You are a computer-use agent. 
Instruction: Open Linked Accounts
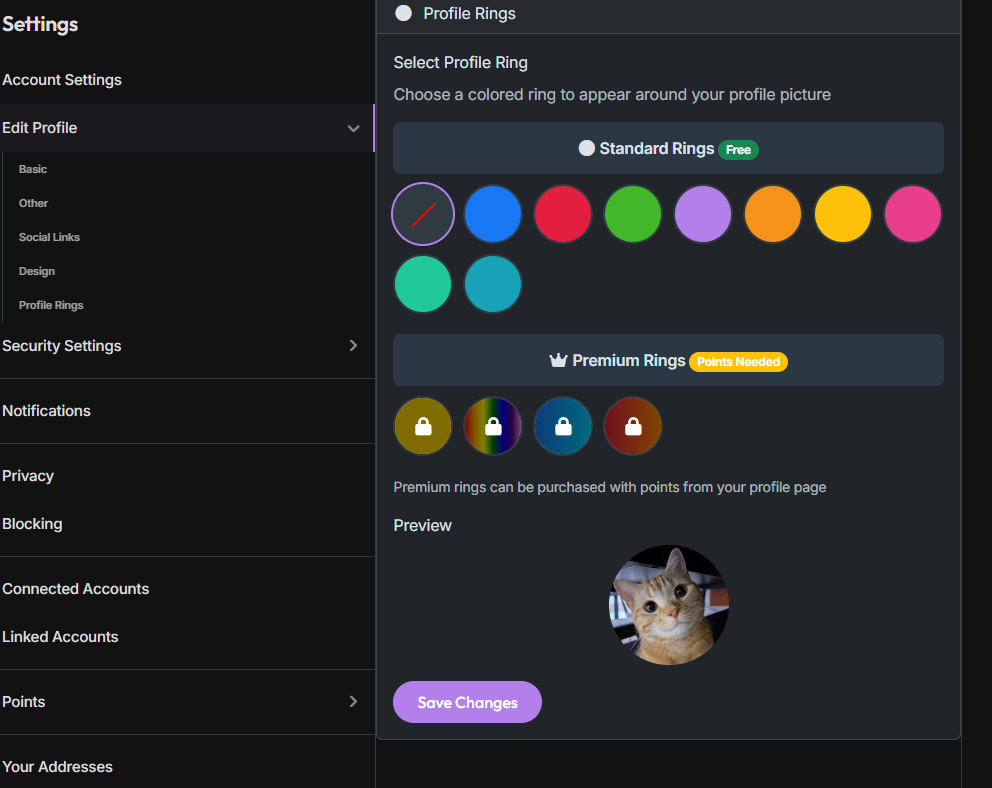(60, 637)
